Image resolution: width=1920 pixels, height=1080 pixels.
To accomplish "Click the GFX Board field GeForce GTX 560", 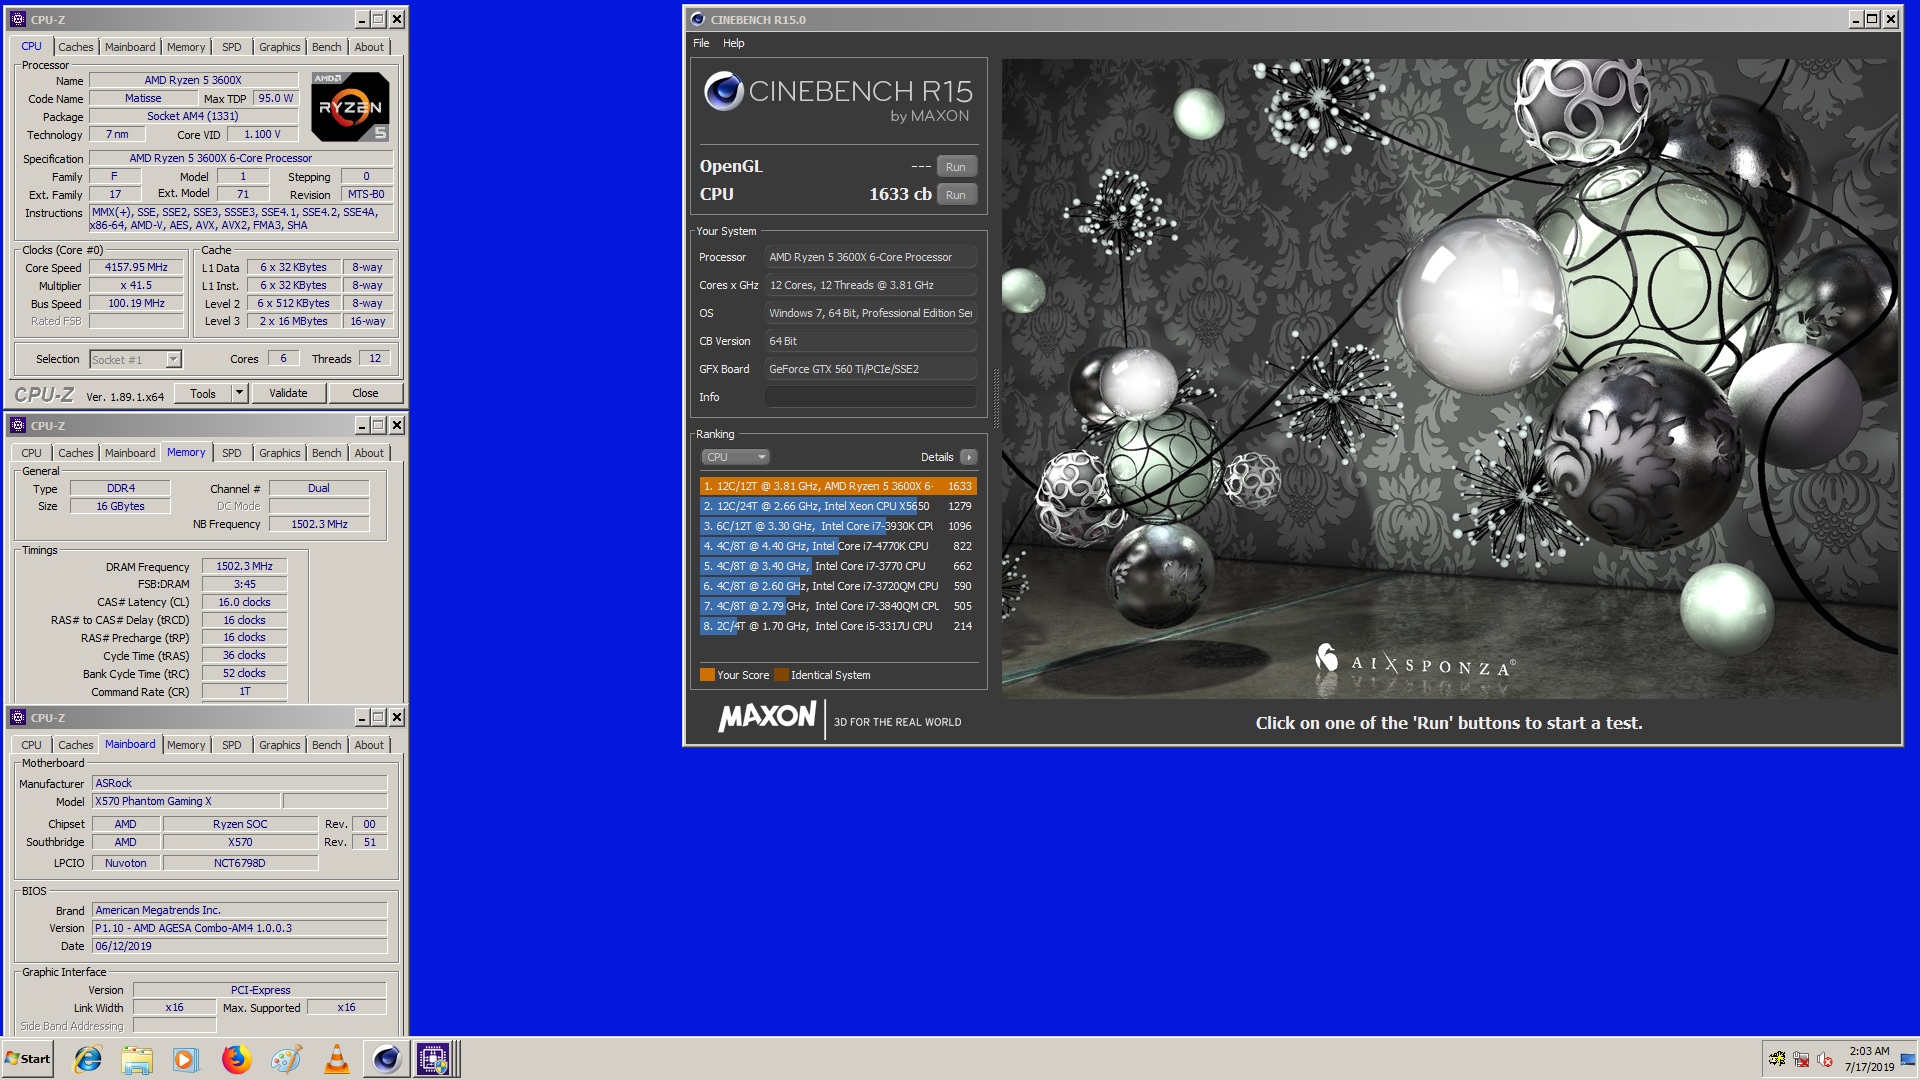I will tap(871, 369).
